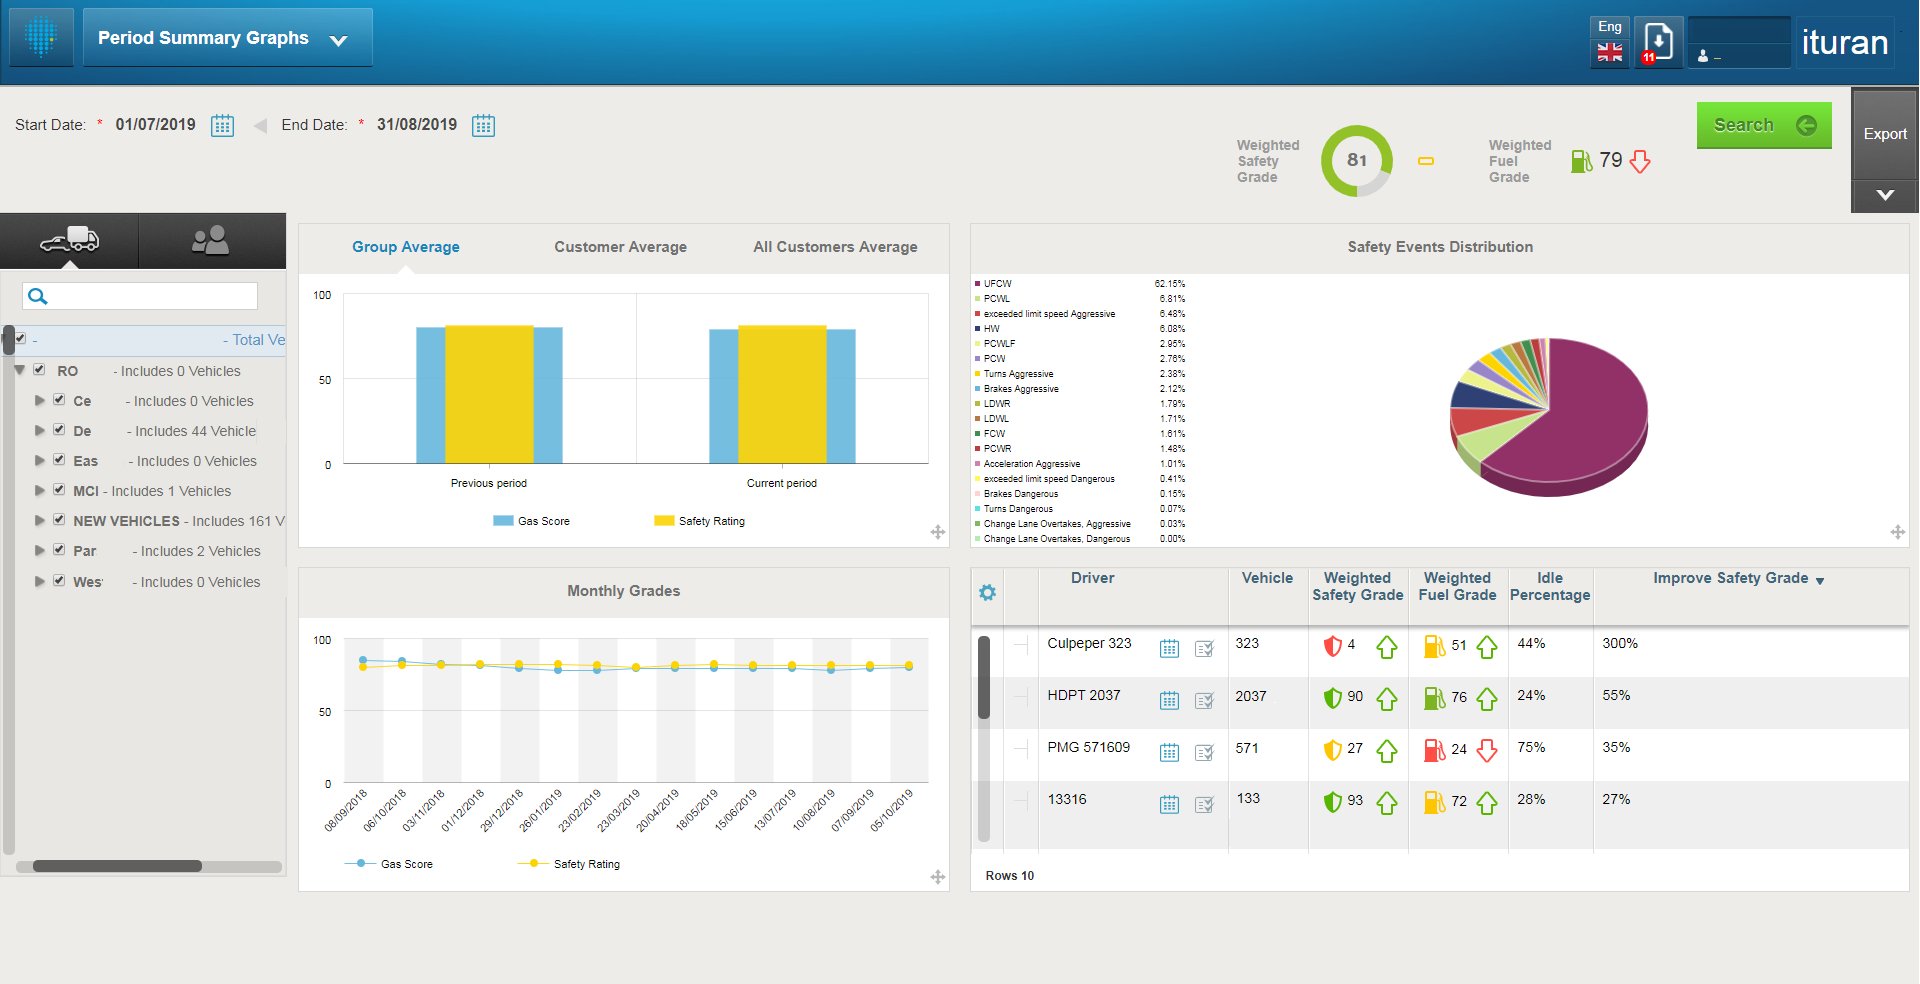Image resolution: width=1920 pixels, height=984 pixels.
Task: Open the Start Date calendar picker
Action: 222,125
